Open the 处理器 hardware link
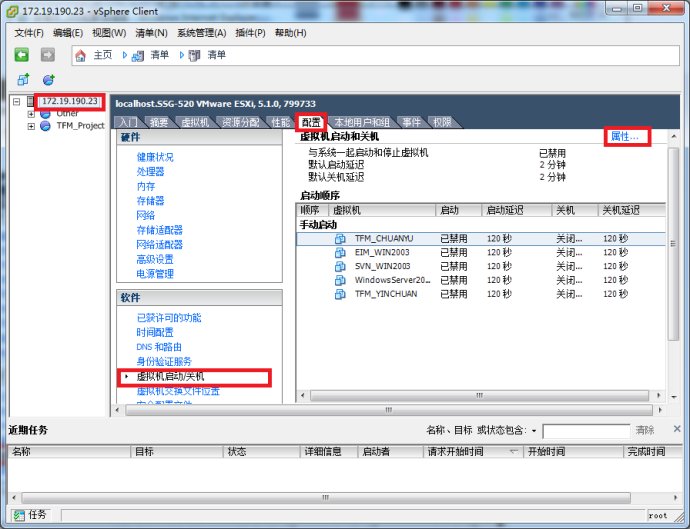Image resolution: width=690 pixels, height=529 pixels. coord(150,172)
